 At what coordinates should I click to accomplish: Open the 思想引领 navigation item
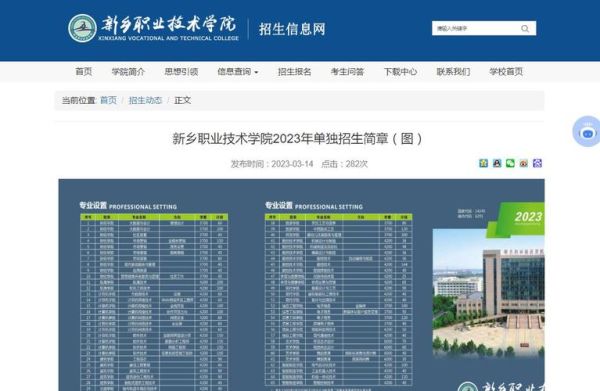click(181, 72)
